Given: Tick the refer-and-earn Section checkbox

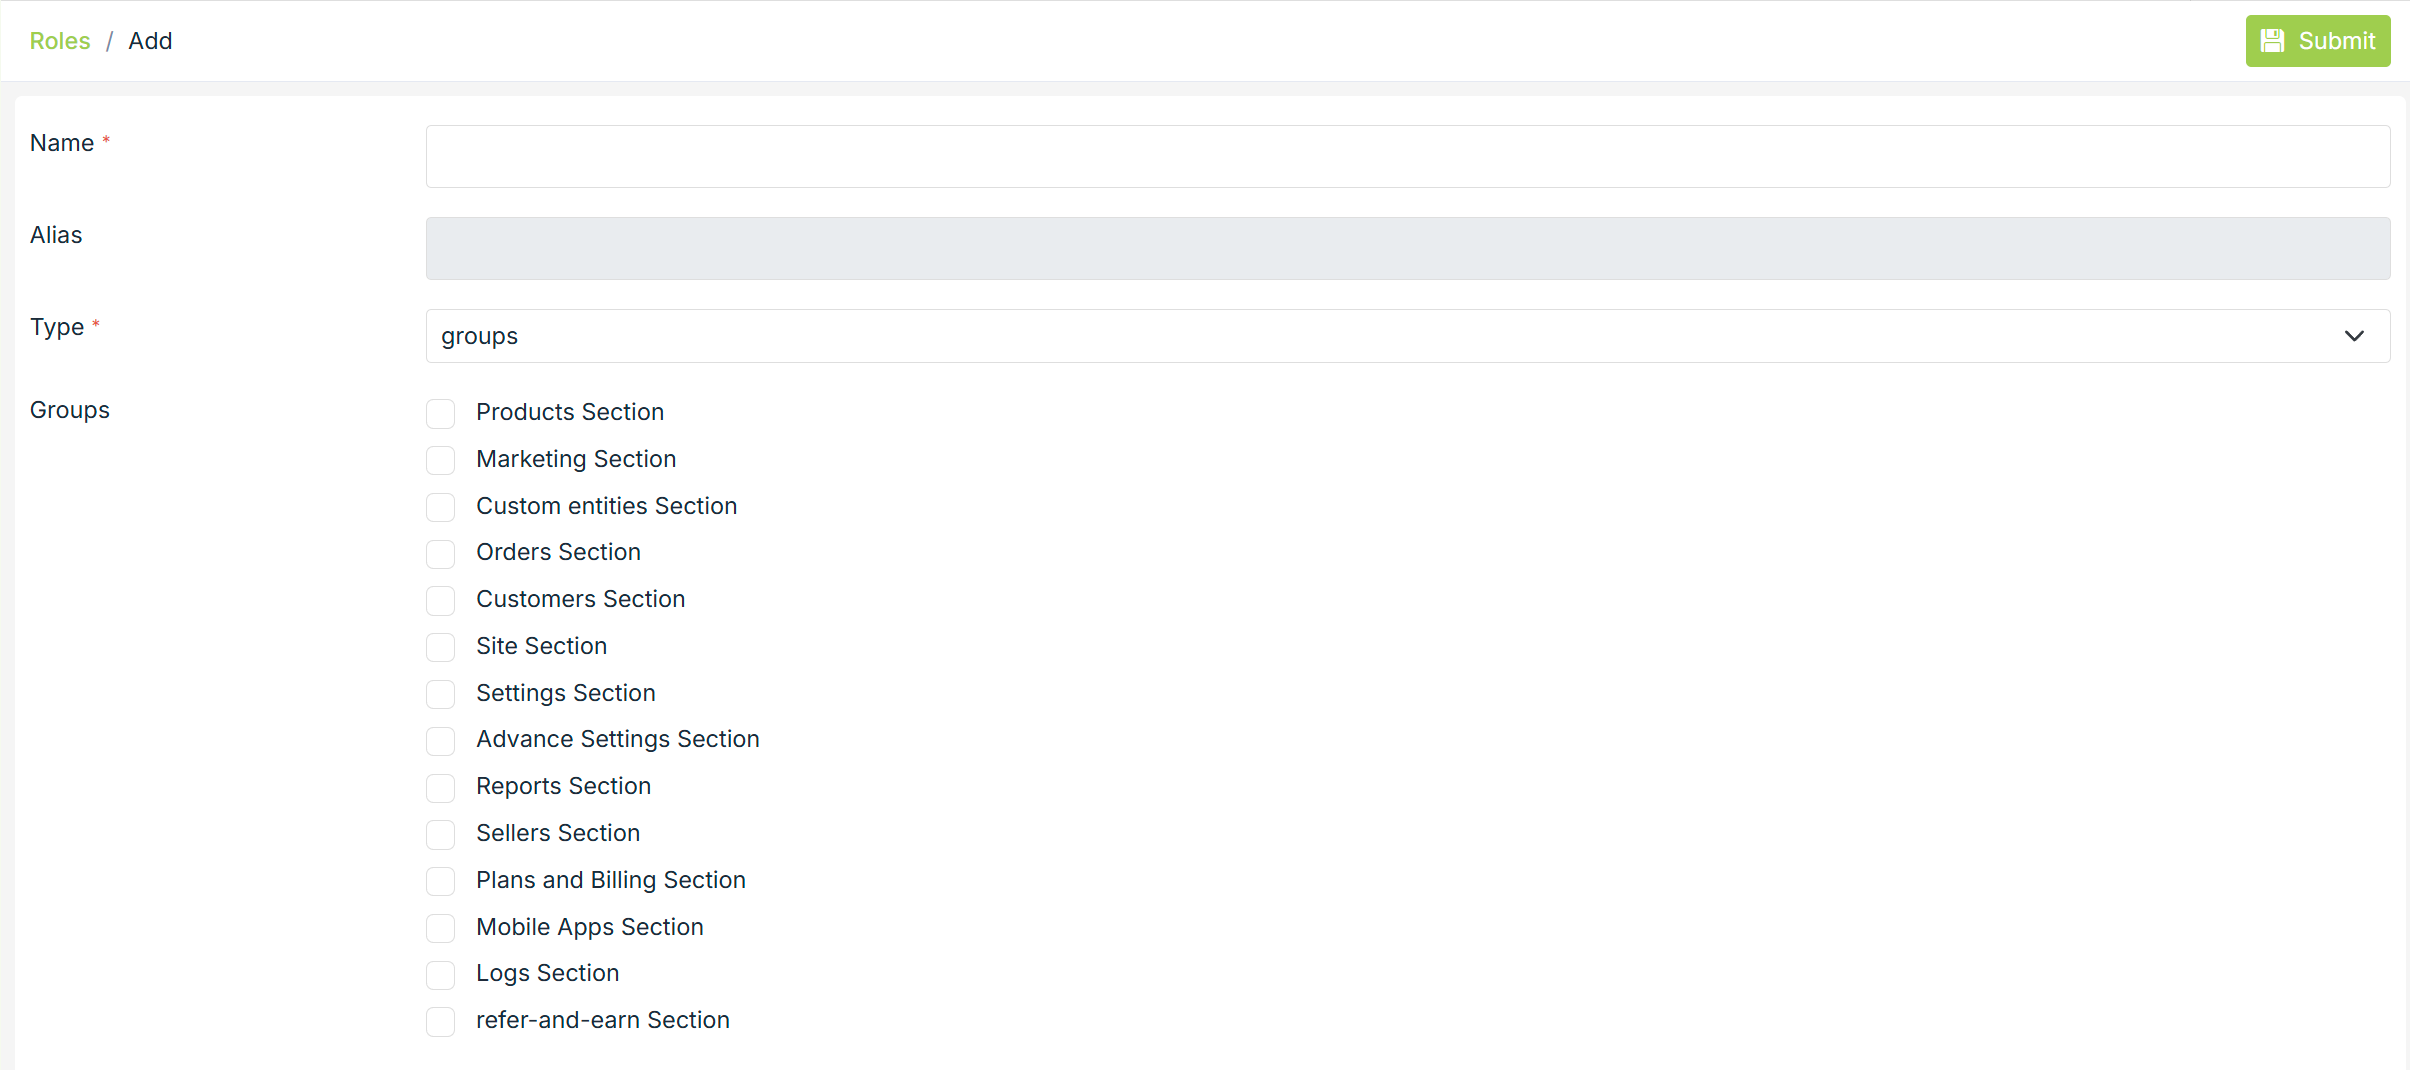Looking at the screenshot, I should (x=440, y=1021).
